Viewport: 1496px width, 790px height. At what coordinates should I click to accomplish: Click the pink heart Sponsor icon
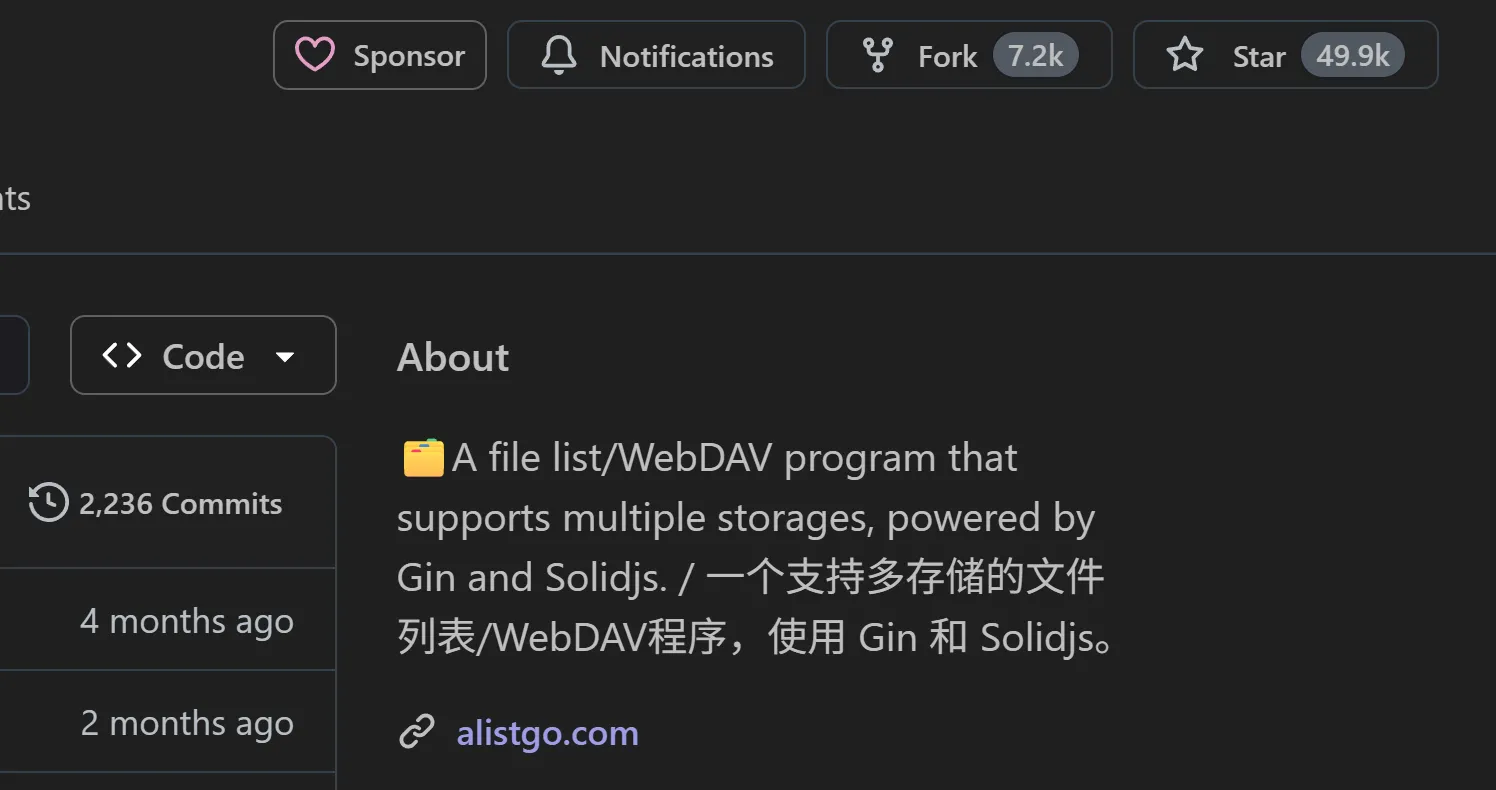314,55
